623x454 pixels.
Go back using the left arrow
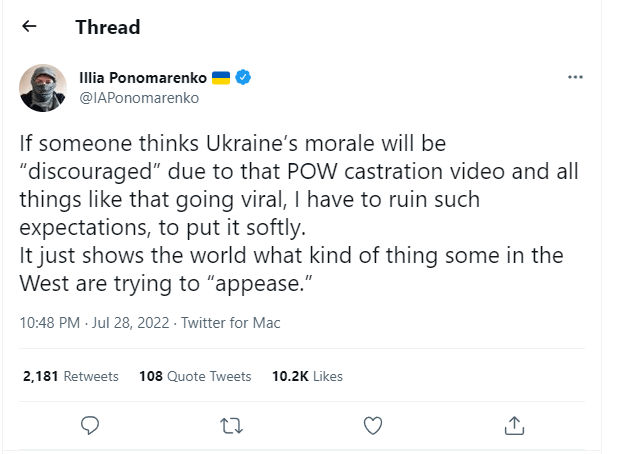29,27
